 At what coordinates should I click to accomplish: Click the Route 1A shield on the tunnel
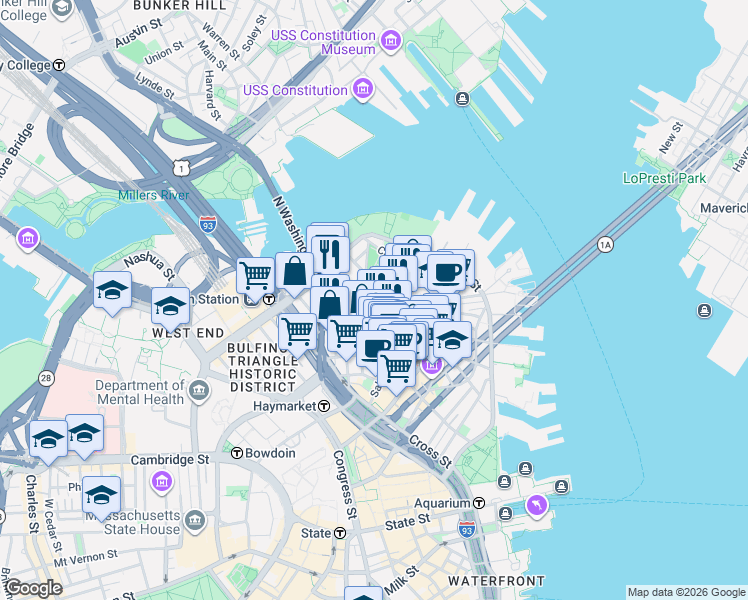click(x=605, y=245)
